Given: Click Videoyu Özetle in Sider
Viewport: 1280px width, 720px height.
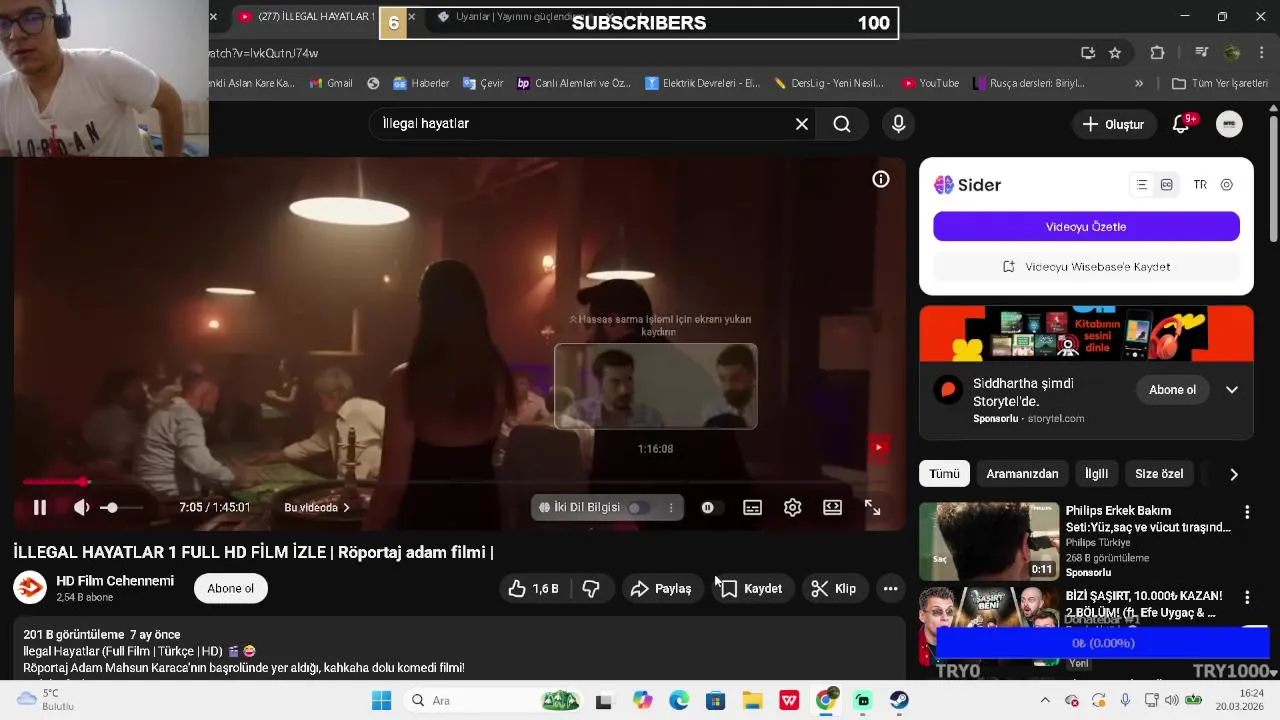Looking at the screenshot, I should (x=1086, y=227).
